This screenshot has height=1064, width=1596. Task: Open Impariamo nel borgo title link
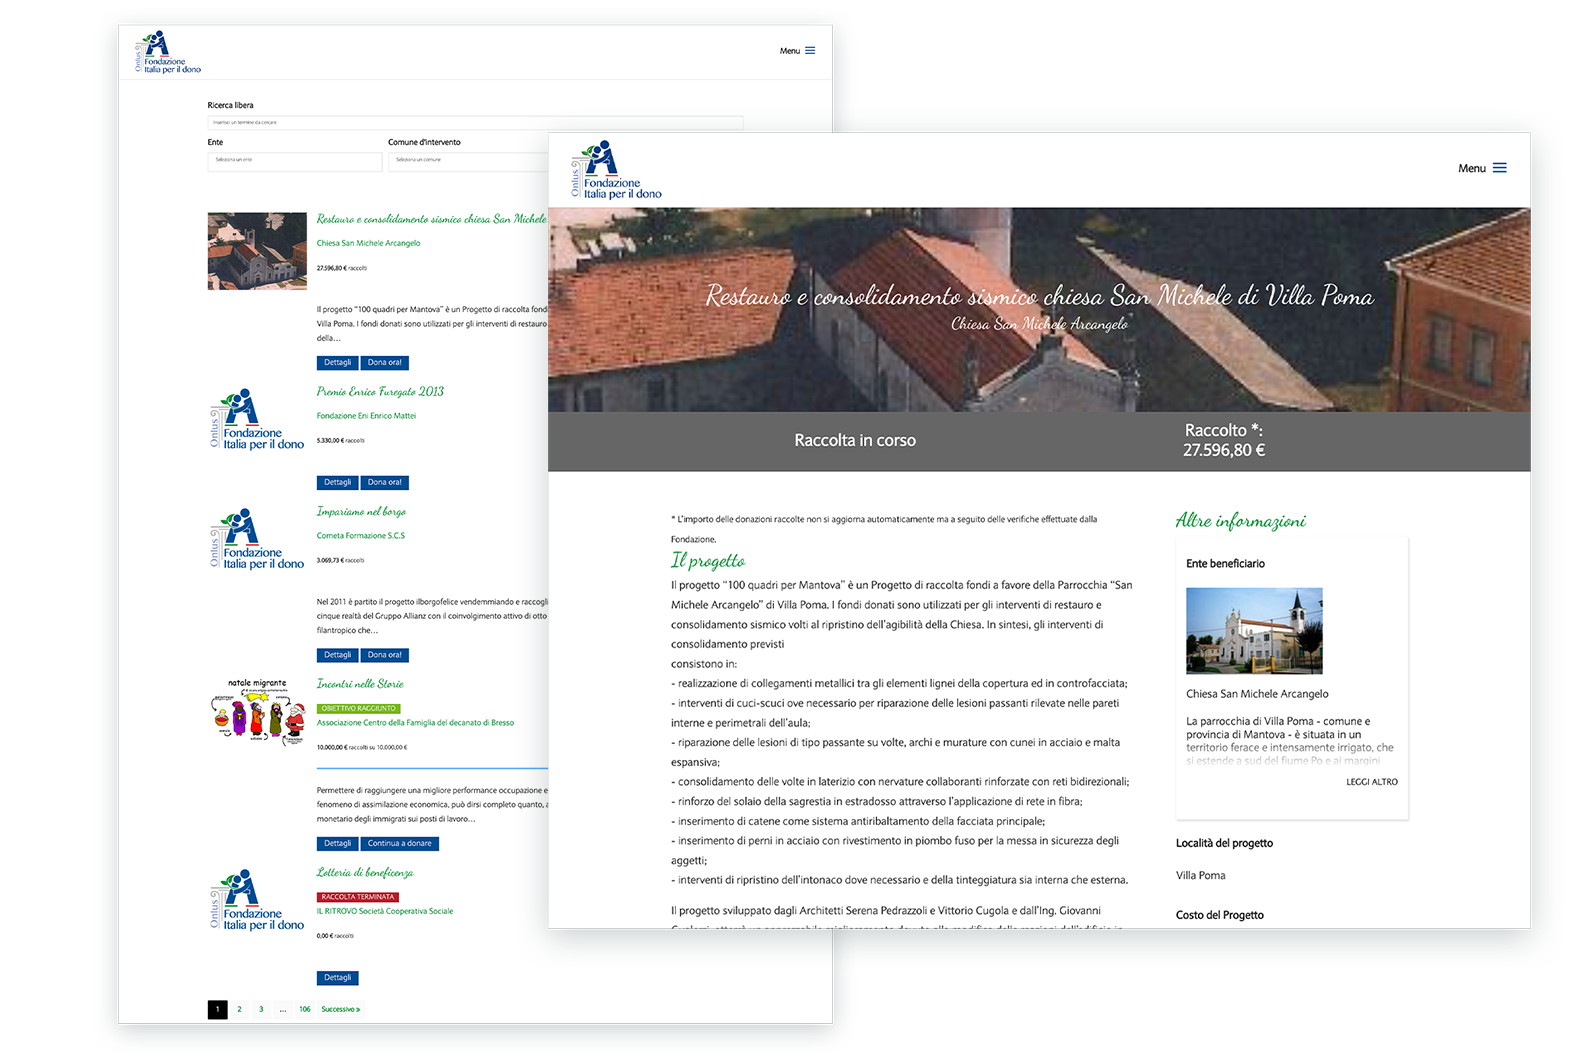coord(361,512)
